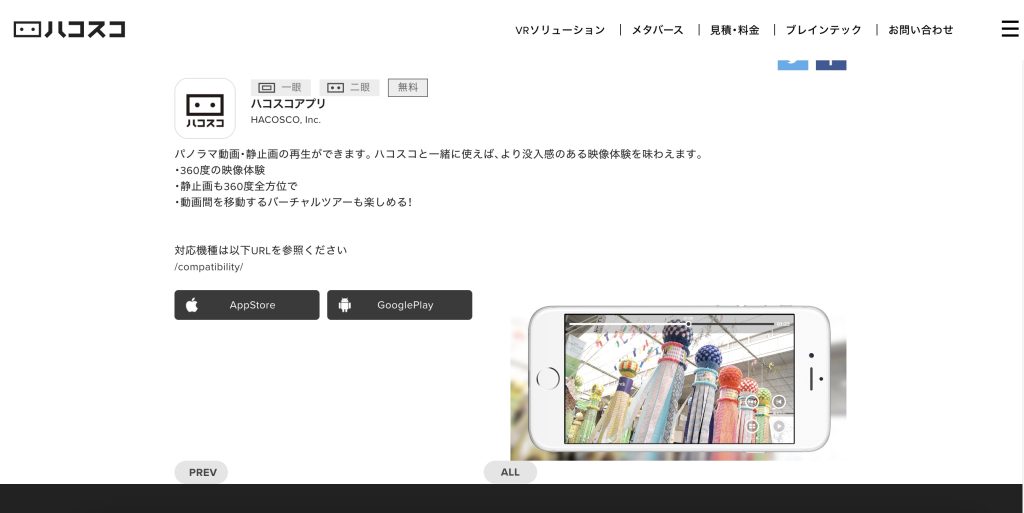View ALL items button
Screen dimensions: 1024x513
(x=510, y=472)
